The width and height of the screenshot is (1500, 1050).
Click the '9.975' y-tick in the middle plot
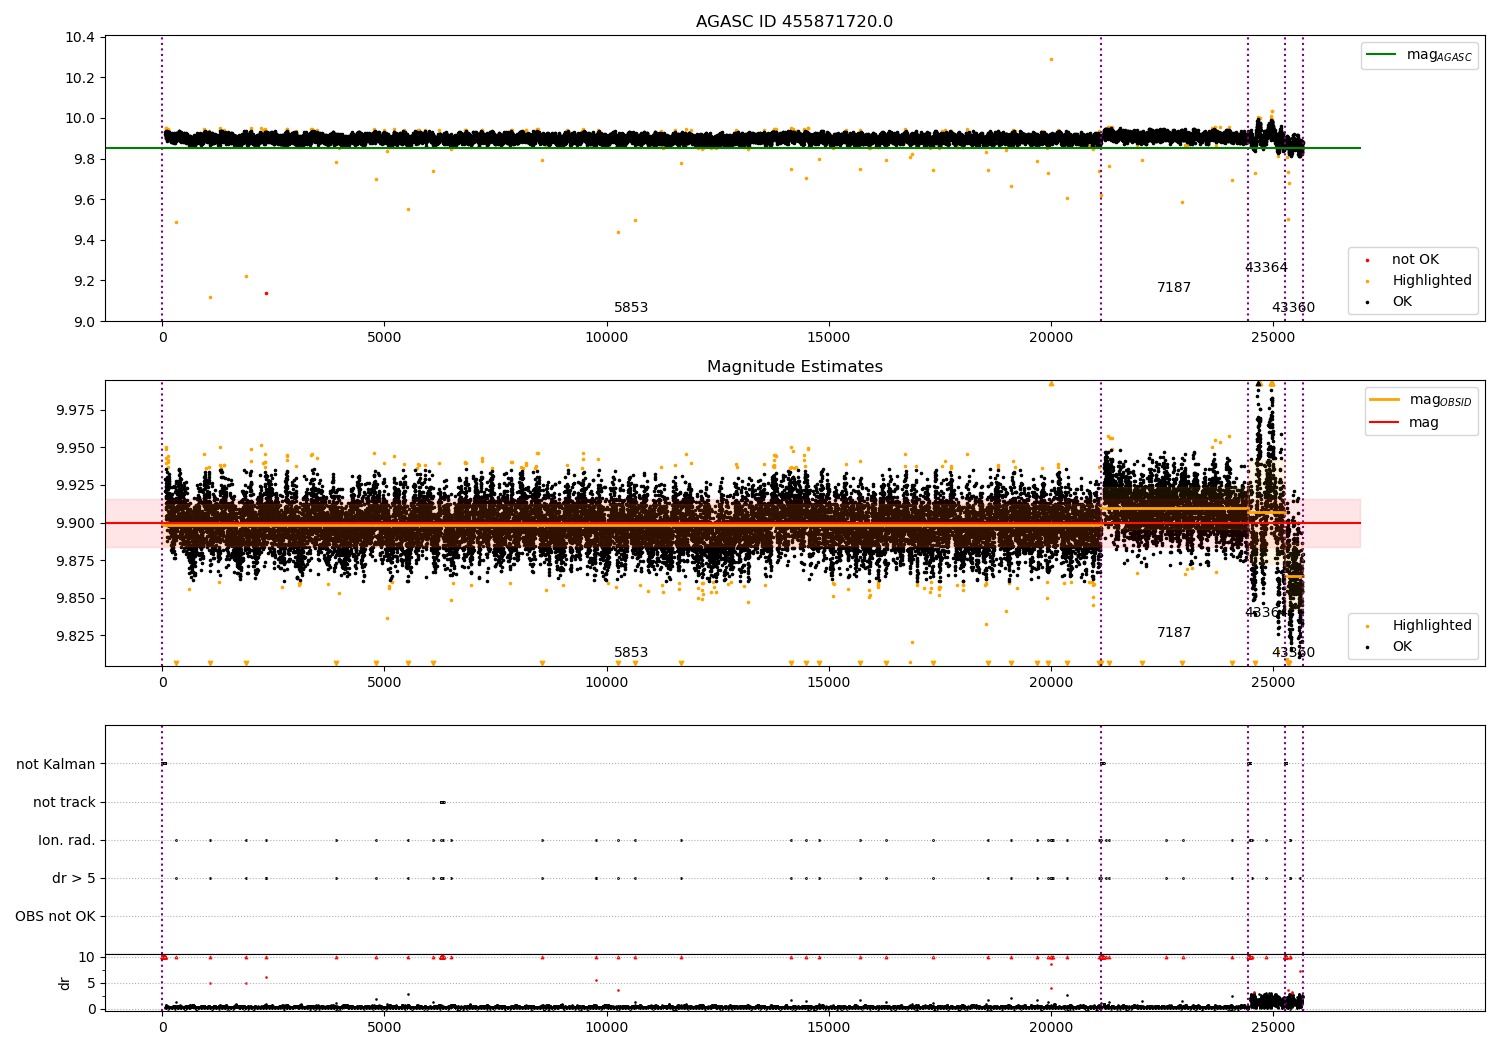pos(75,410)
